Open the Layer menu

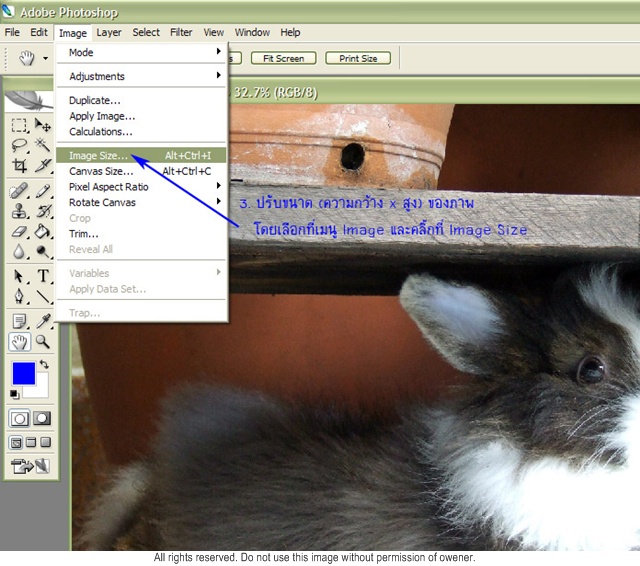pos(109,32)
